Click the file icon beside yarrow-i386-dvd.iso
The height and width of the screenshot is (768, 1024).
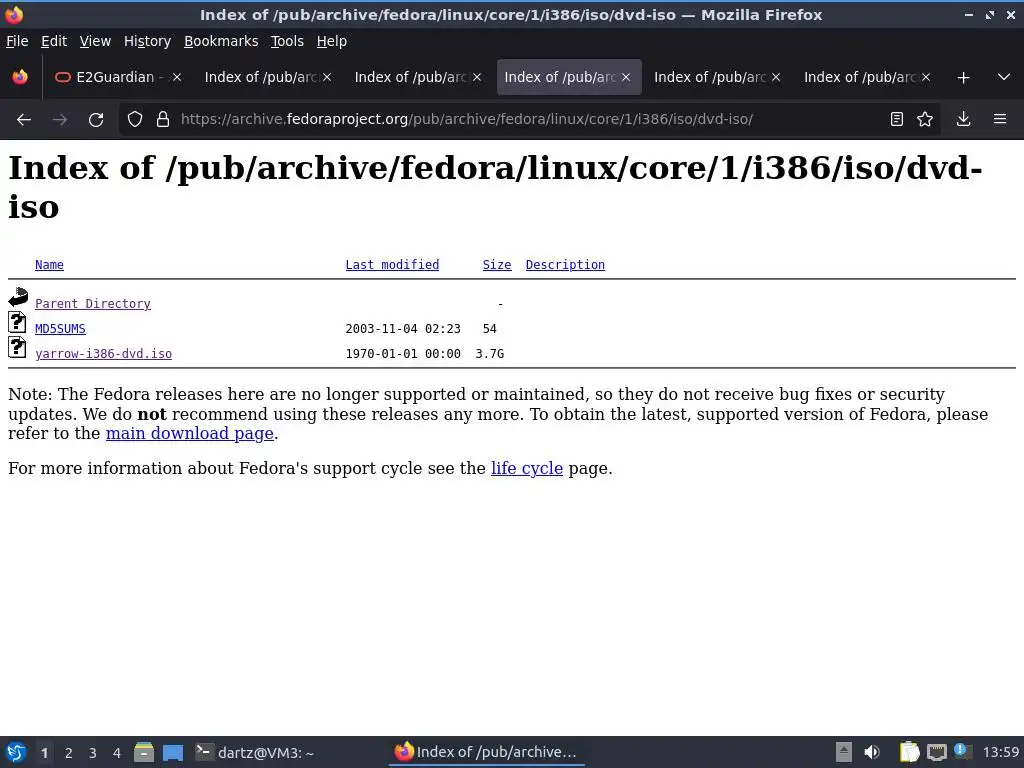click(x=18, y=347)
